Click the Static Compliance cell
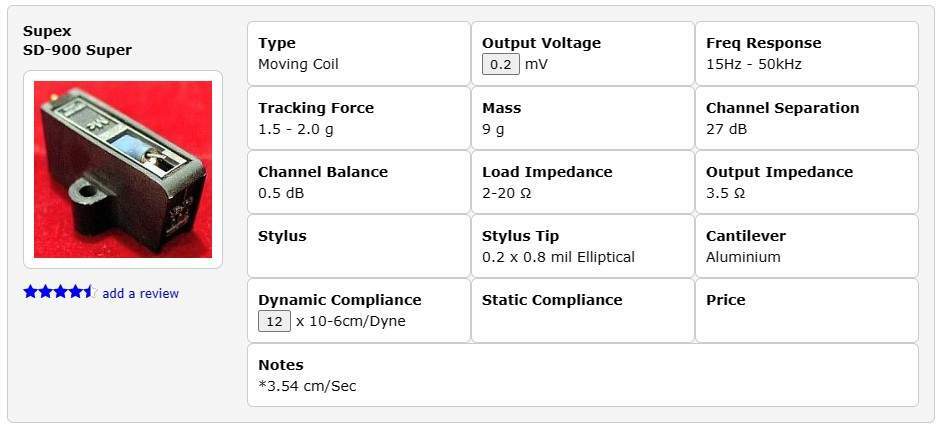Image resolution: width=938 pixels, height=431 pixels. [583, 310]
